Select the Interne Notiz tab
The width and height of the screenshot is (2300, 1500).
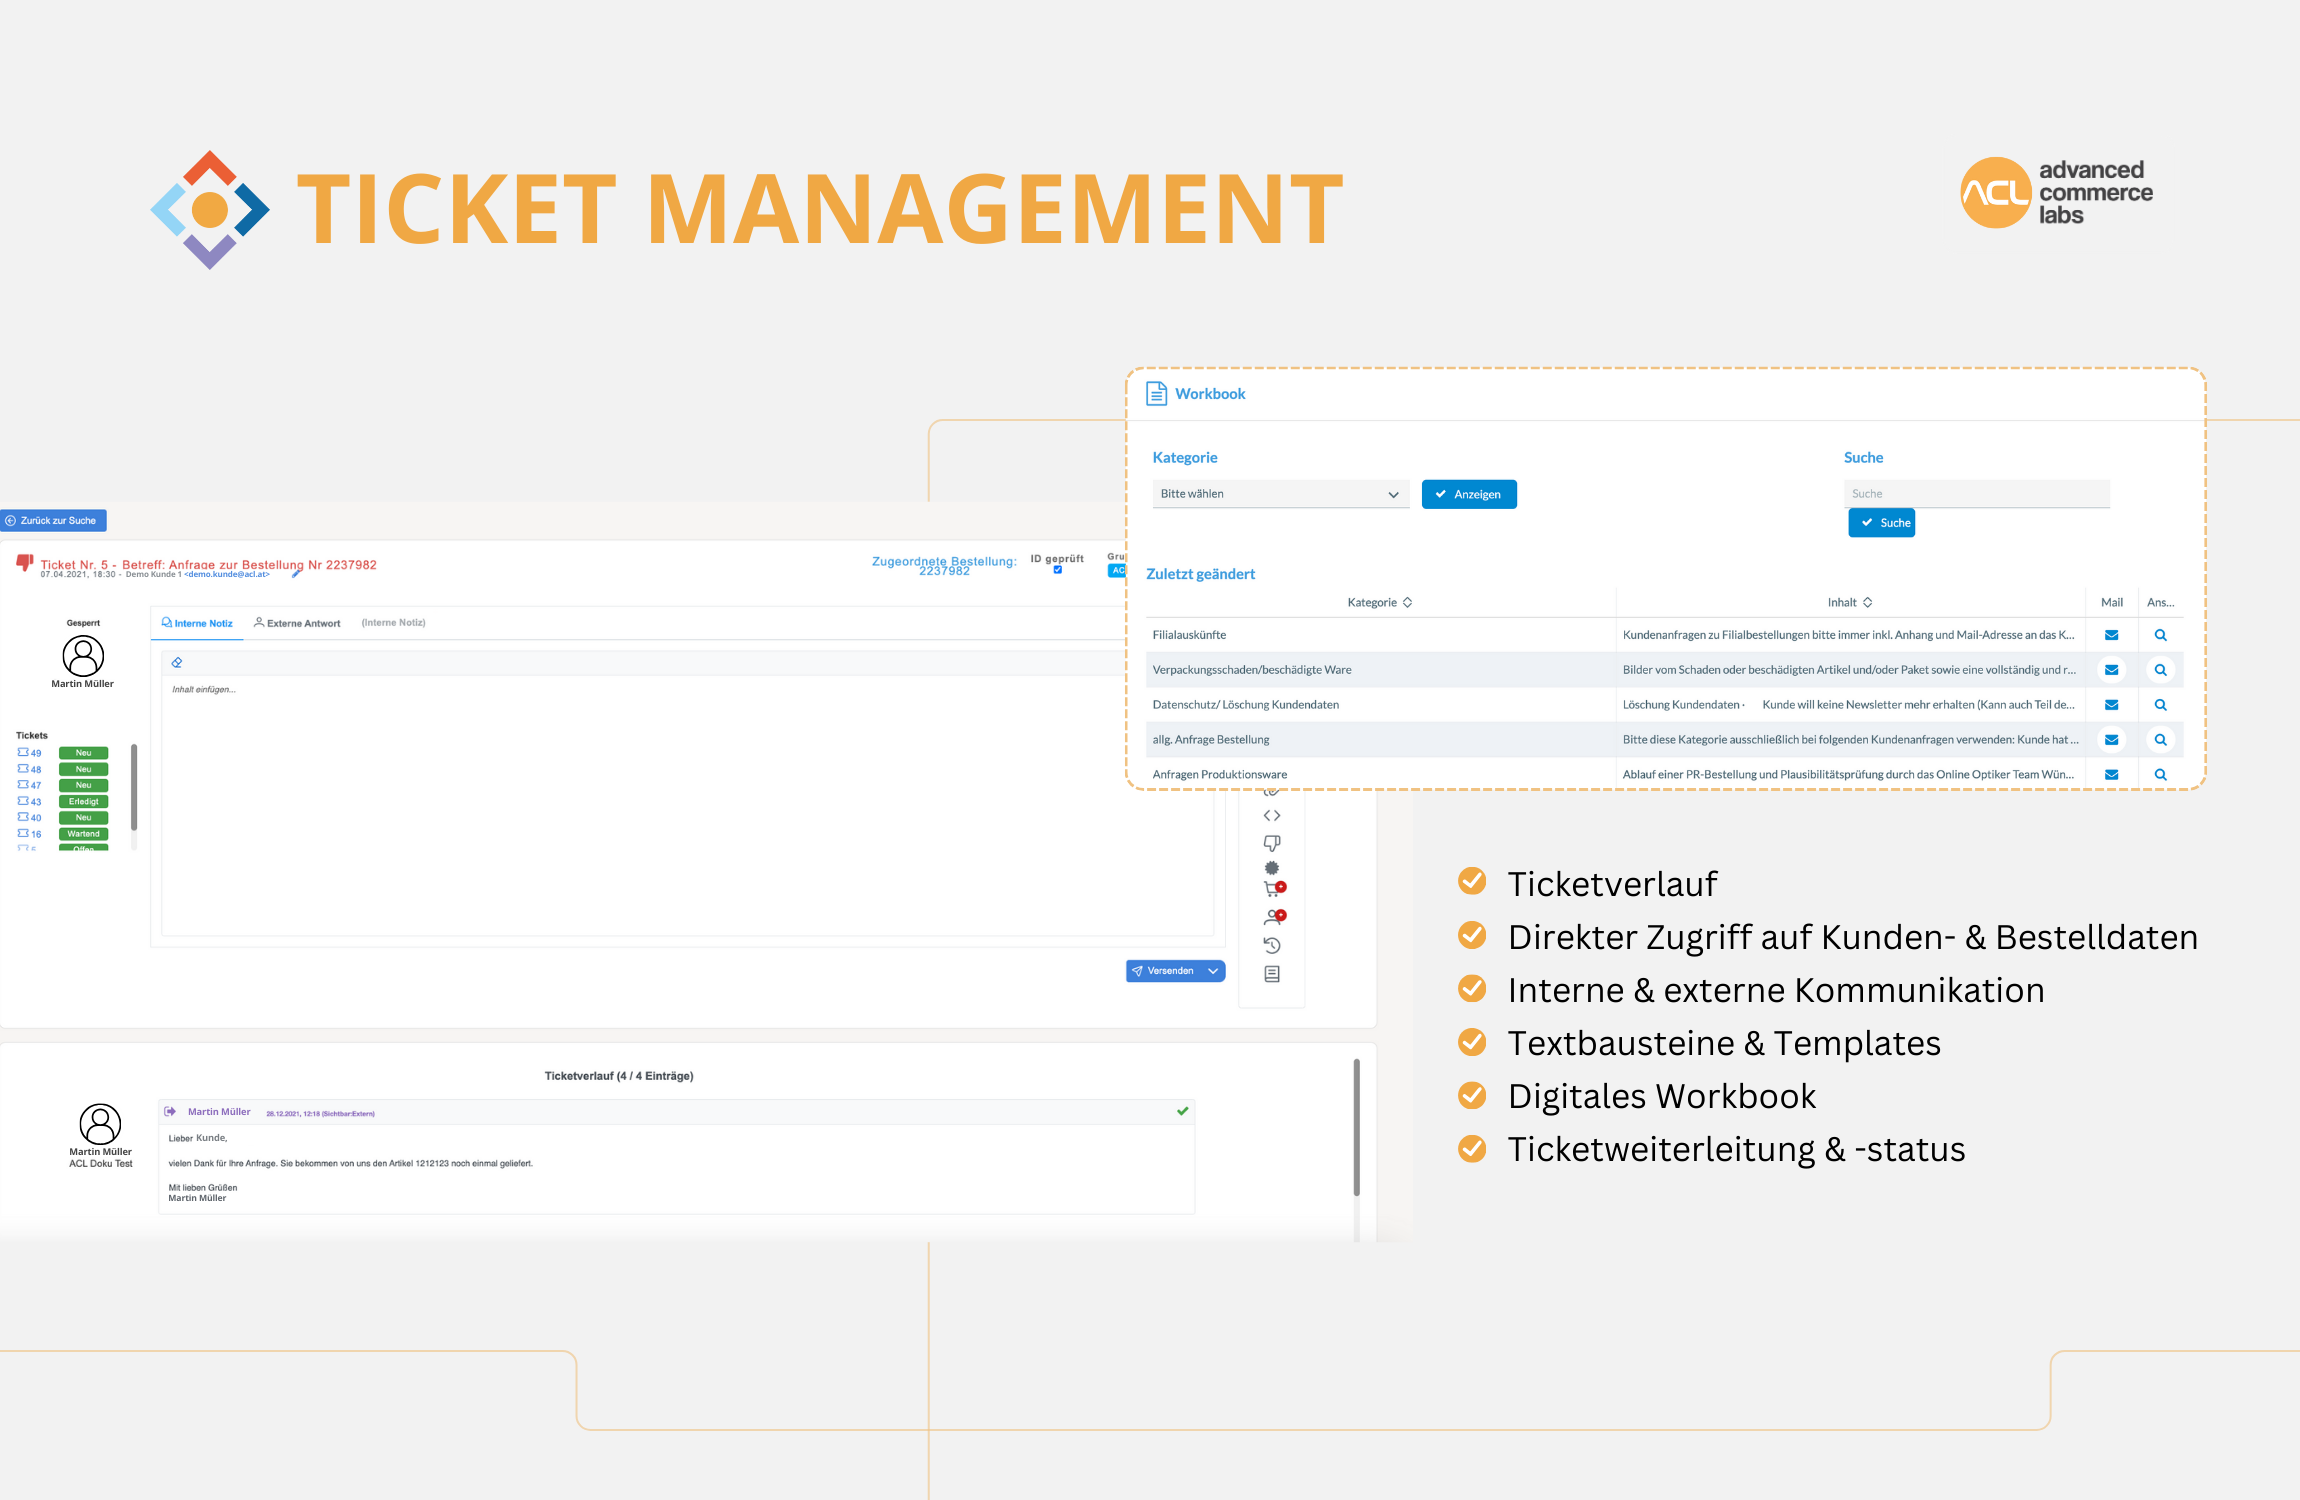197,623
